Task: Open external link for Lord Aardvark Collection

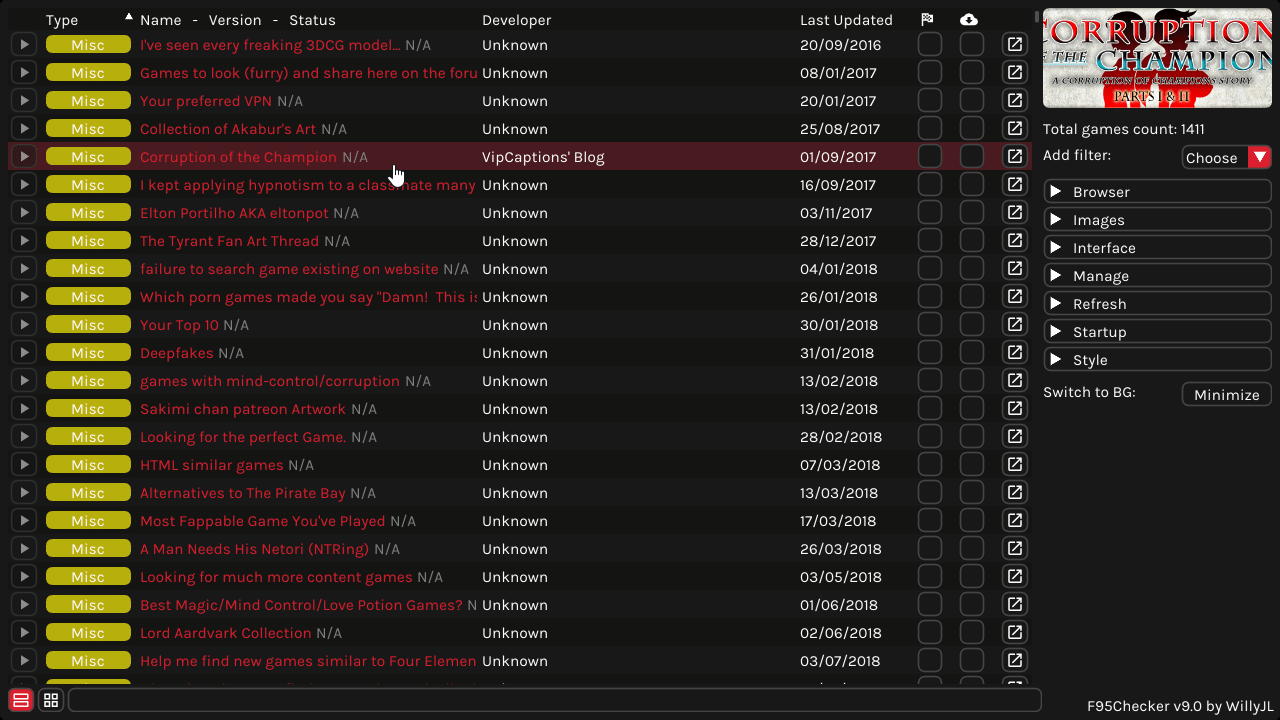Action: pyautogui.click(x=1015, y=633)
